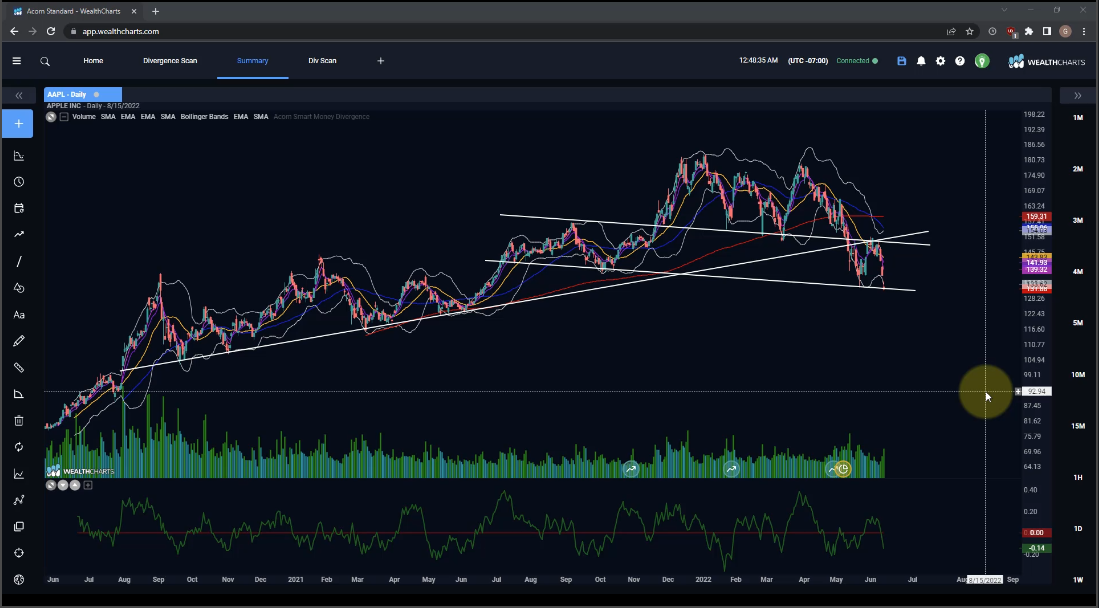Viewport: 1099px width, 608px height.
Task: Bookmark this page with star icon
Action: click(x=970, y=32)
